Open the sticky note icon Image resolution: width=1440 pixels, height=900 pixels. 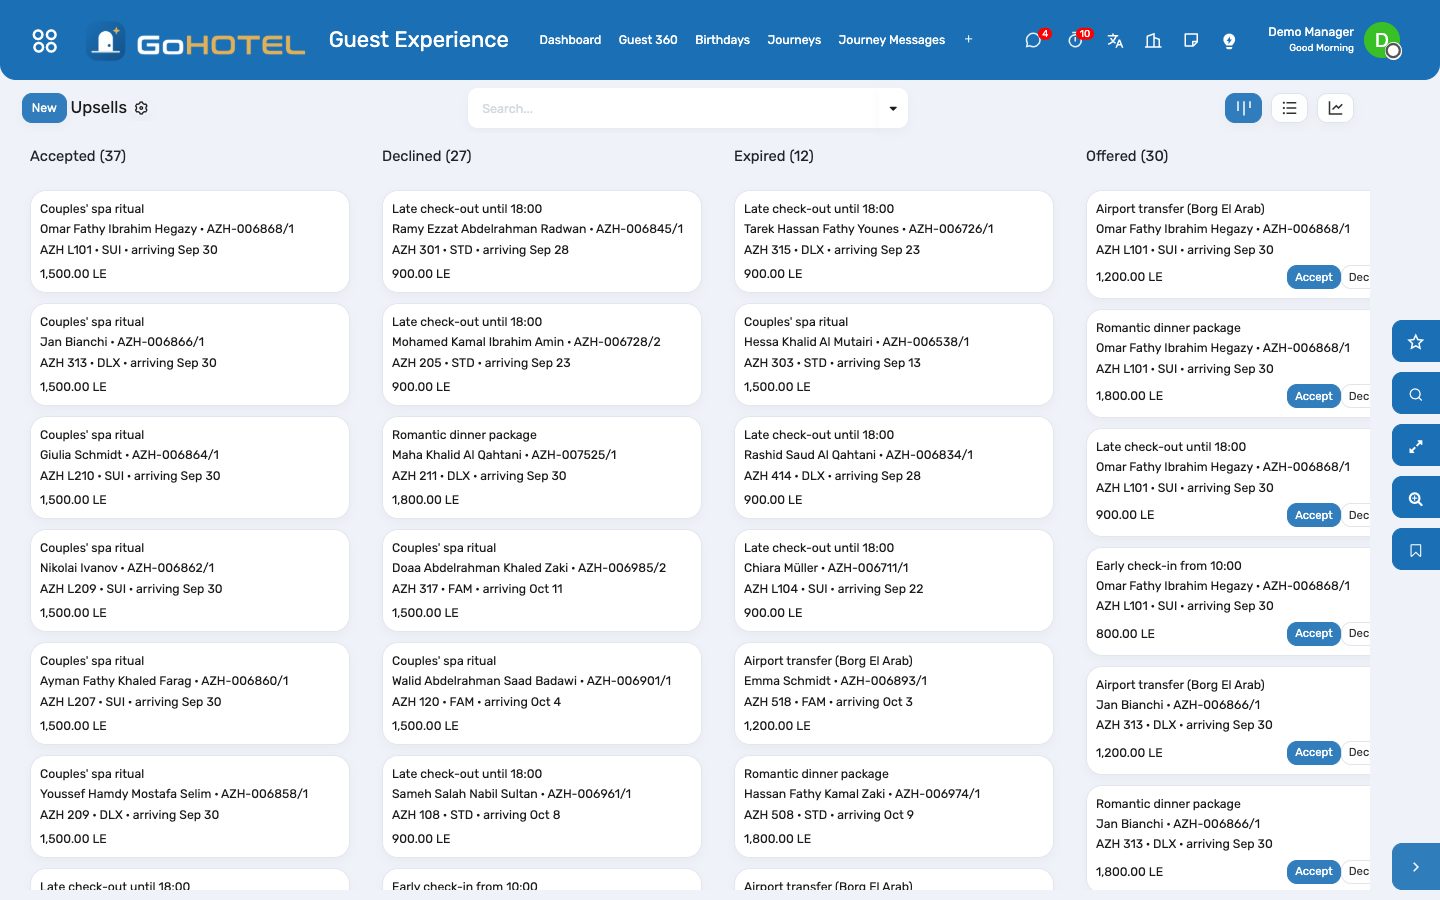pos(1191,40)
